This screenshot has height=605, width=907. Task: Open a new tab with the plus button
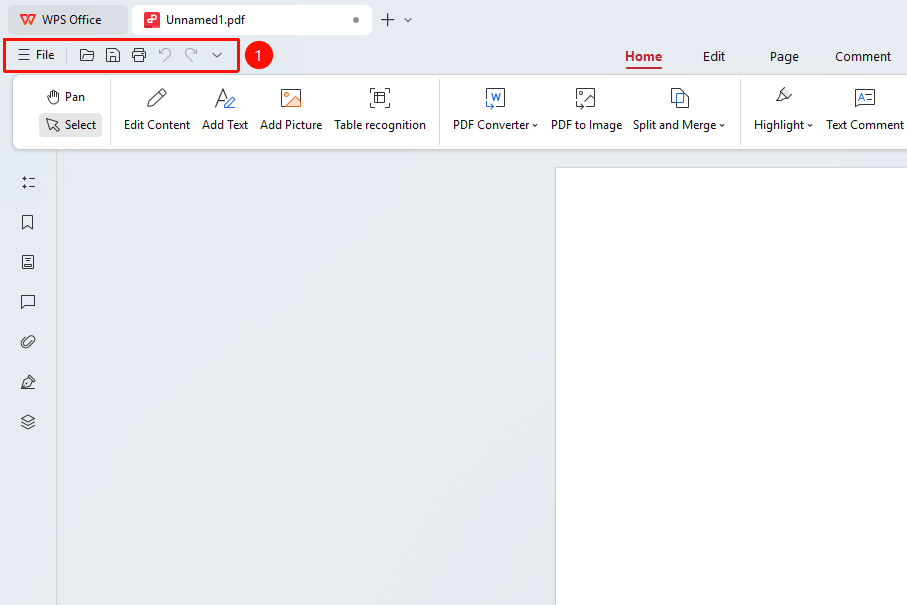[388, 20]
